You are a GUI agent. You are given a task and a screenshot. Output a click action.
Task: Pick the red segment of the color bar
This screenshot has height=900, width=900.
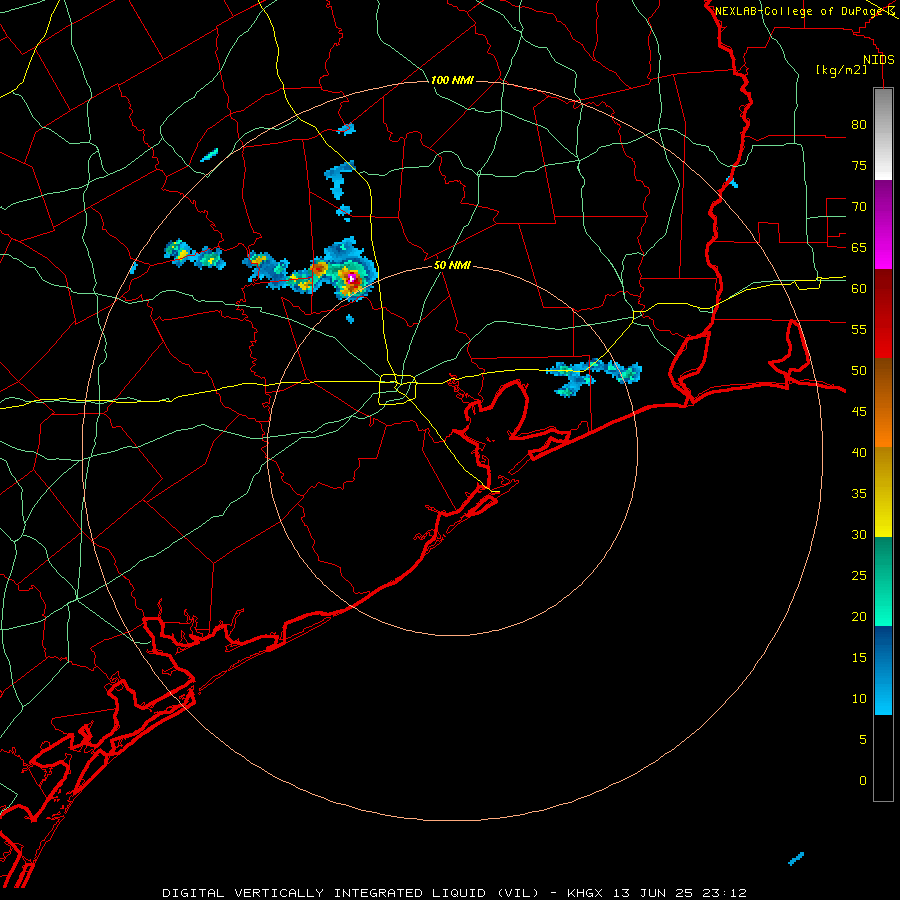point(883,313)
